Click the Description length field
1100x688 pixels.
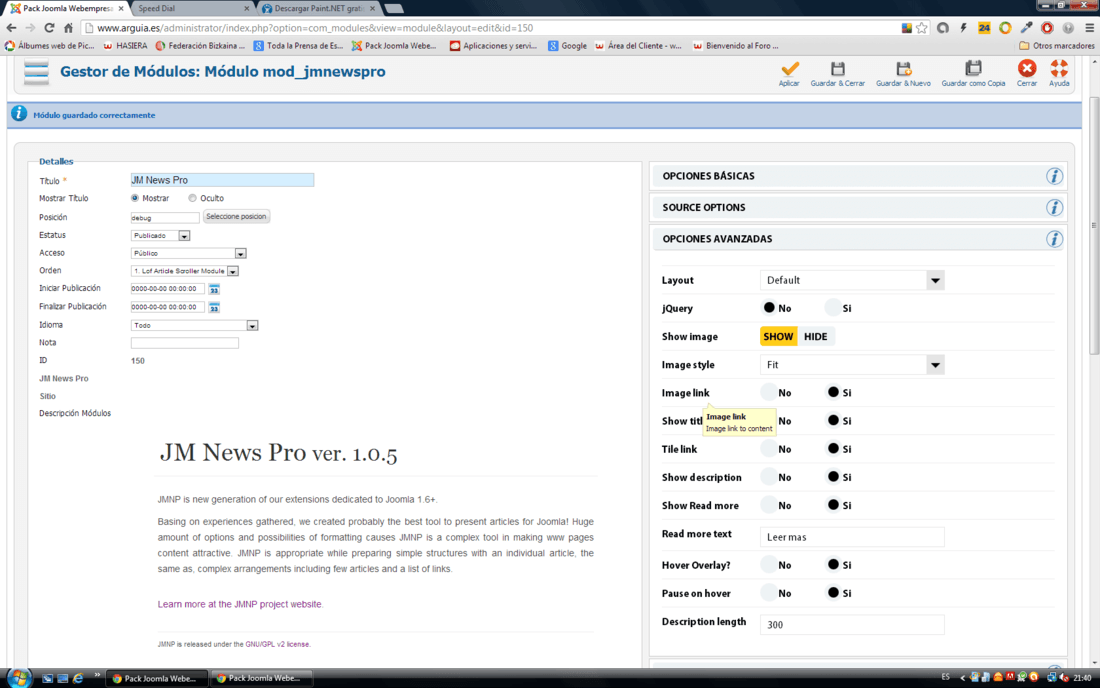852,625
